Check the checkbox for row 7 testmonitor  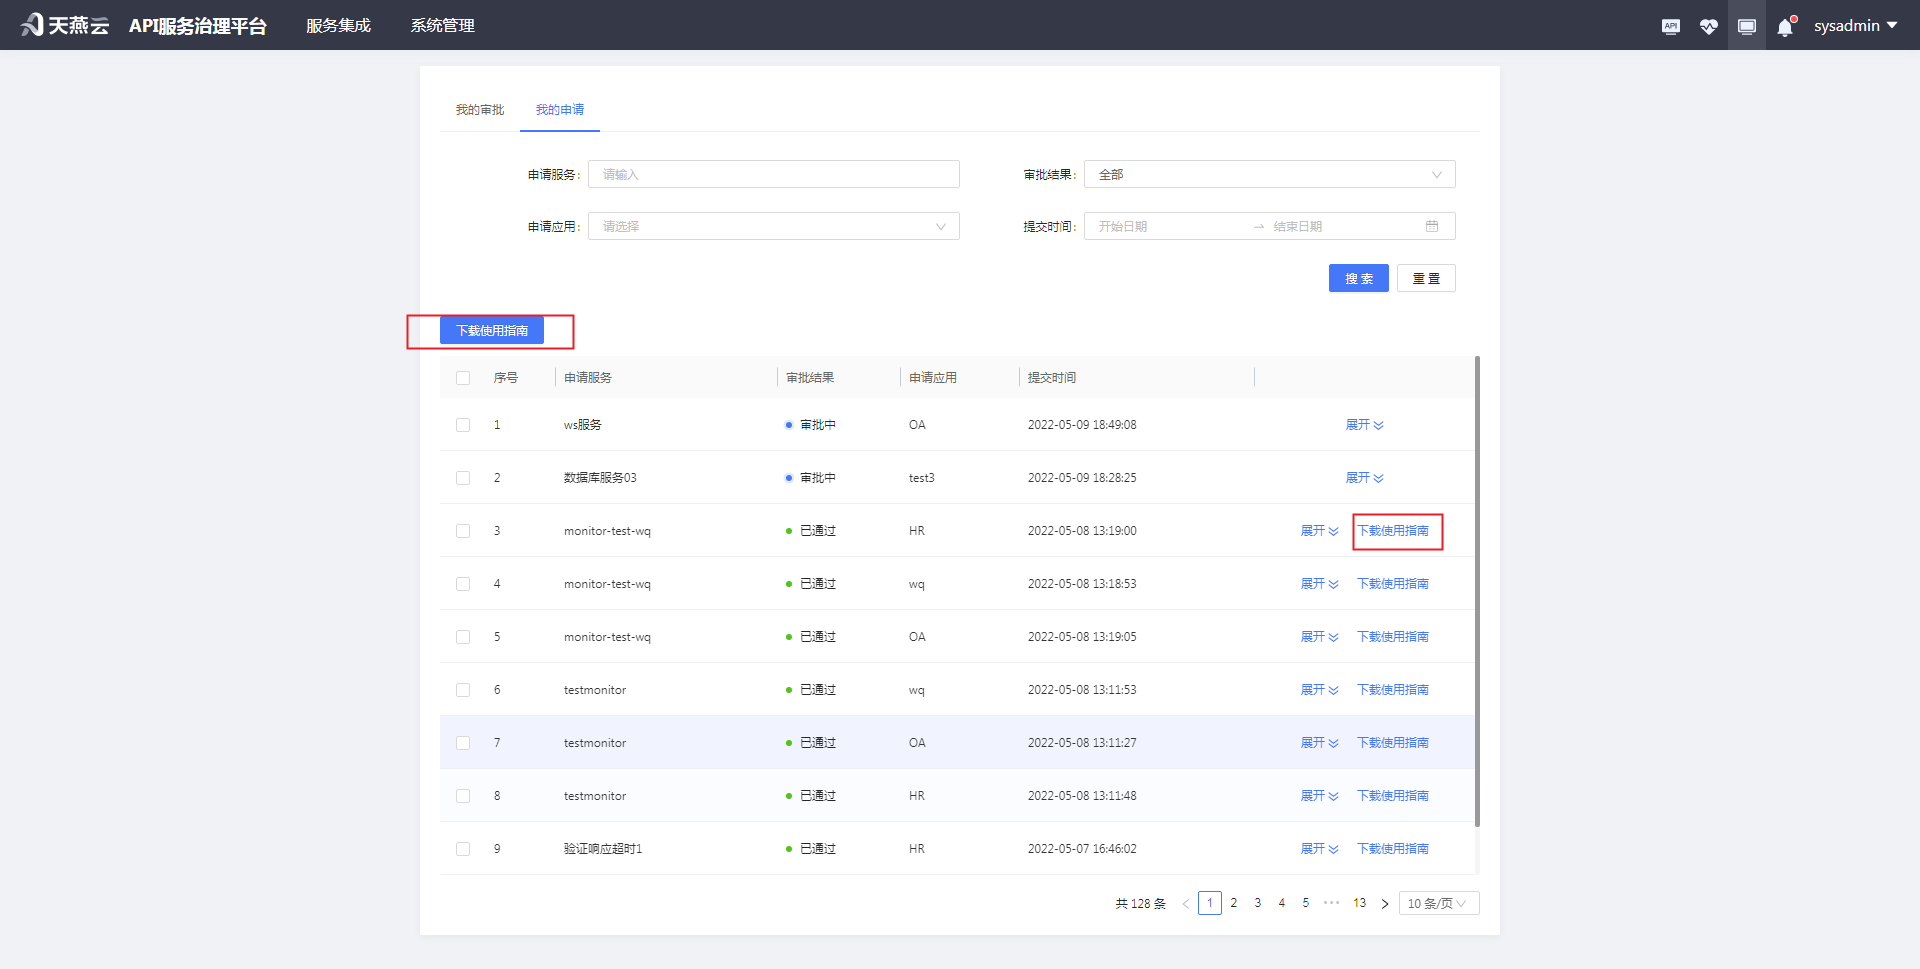[463, 742]
